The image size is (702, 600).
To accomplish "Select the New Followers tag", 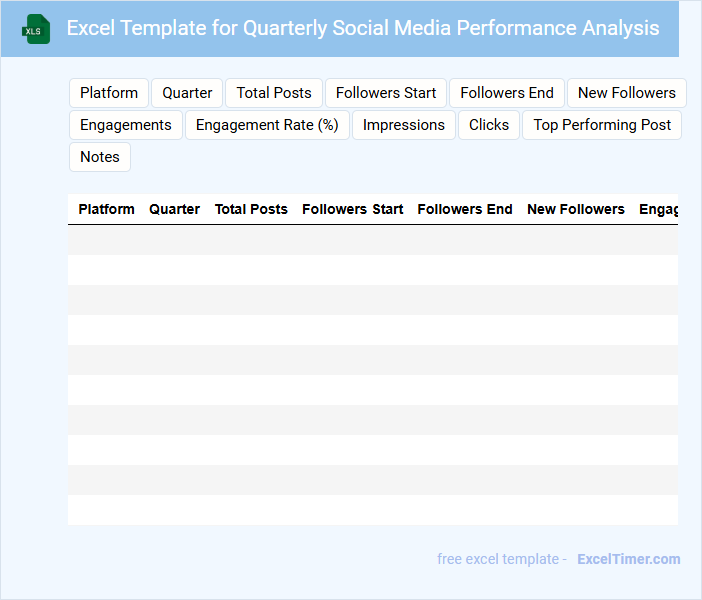I will (x=627, y=93).
